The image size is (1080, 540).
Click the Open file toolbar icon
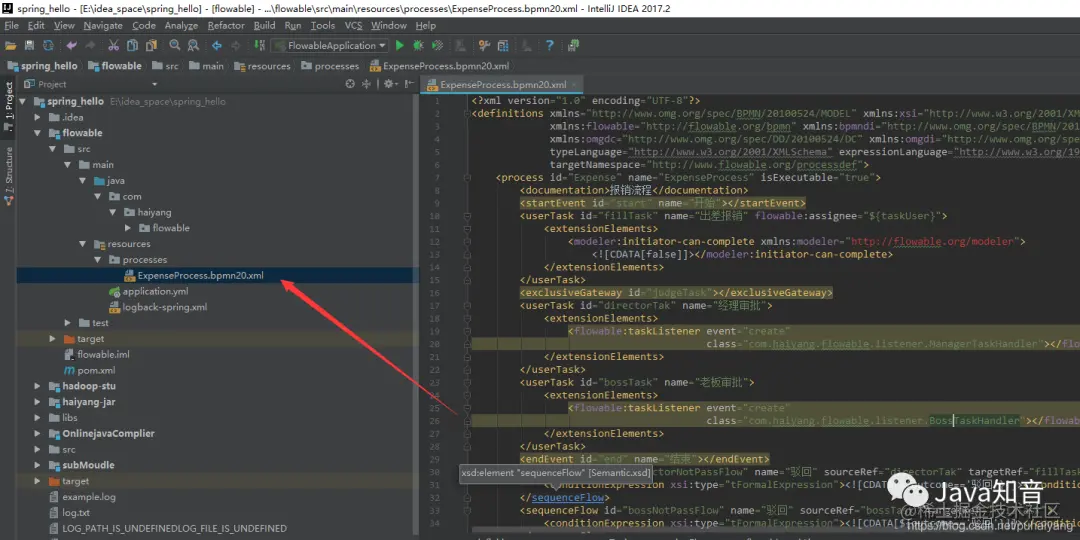tap(10, 45)
